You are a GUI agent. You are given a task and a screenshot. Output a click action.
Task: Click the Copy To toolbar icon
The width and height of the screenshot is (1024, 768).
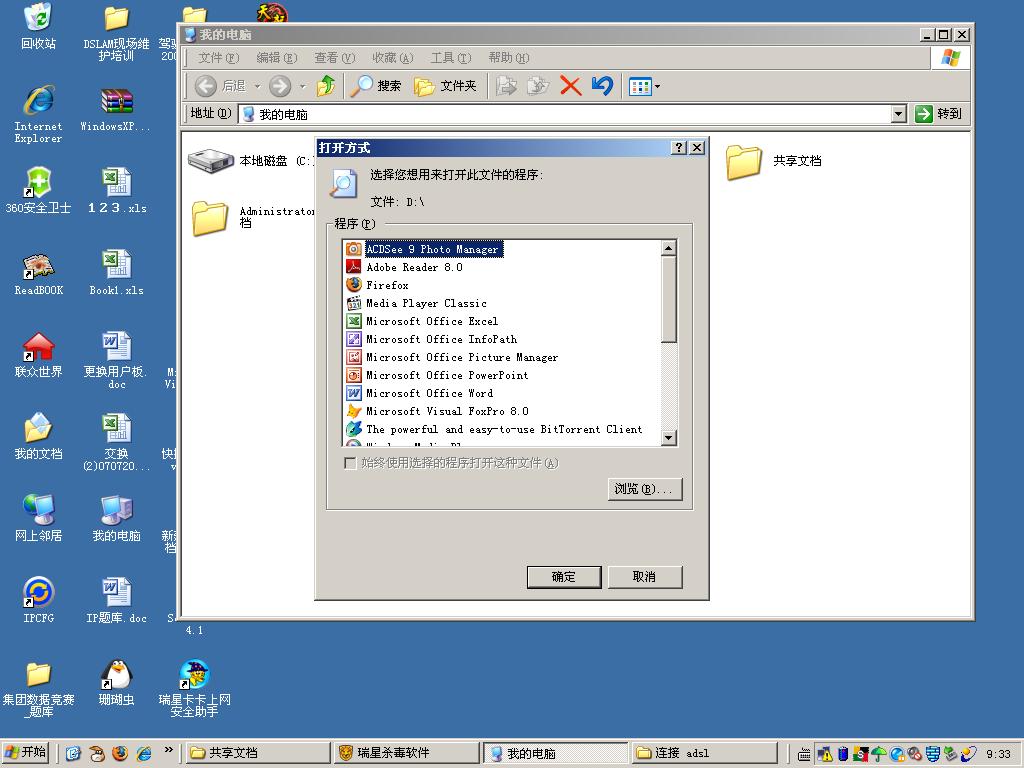pyautogui.click(x=537, y=86)
